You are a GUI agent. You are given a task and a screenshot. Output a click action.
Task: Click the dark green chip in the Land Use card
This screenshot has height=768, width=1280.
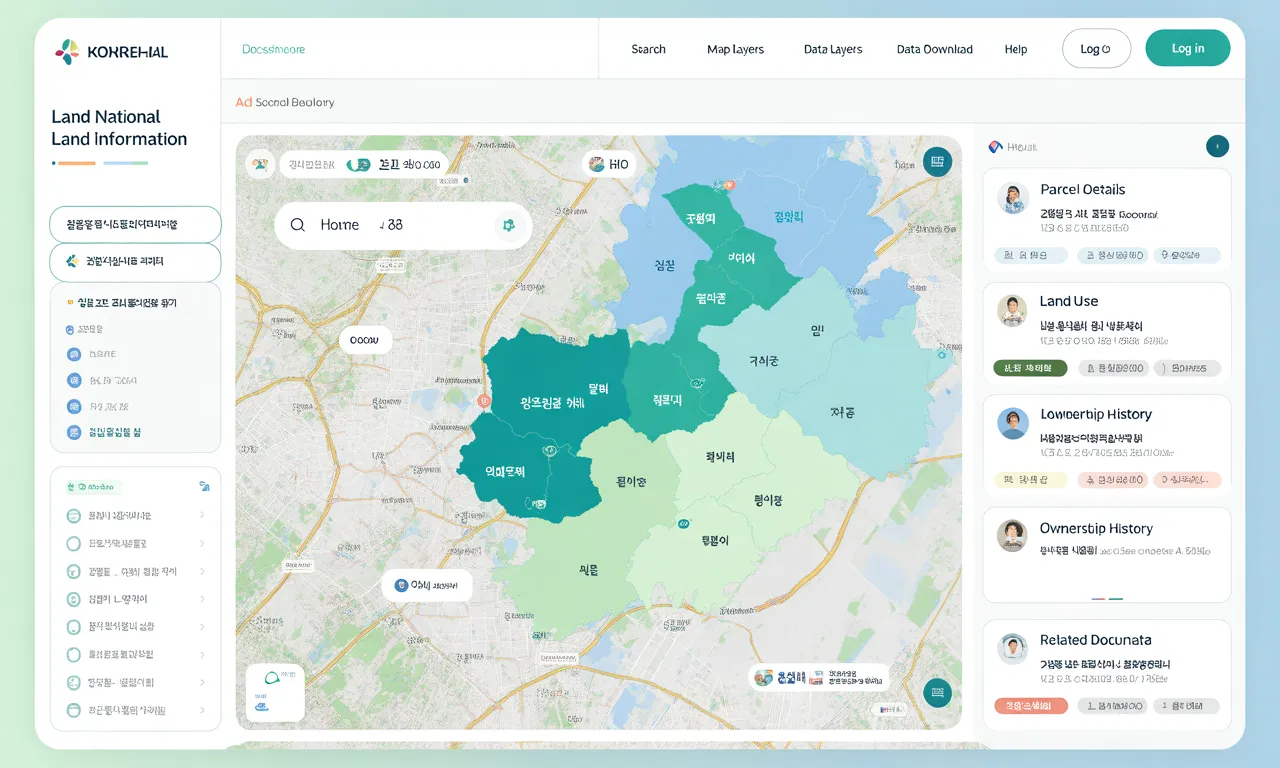tap(1030, 368)
